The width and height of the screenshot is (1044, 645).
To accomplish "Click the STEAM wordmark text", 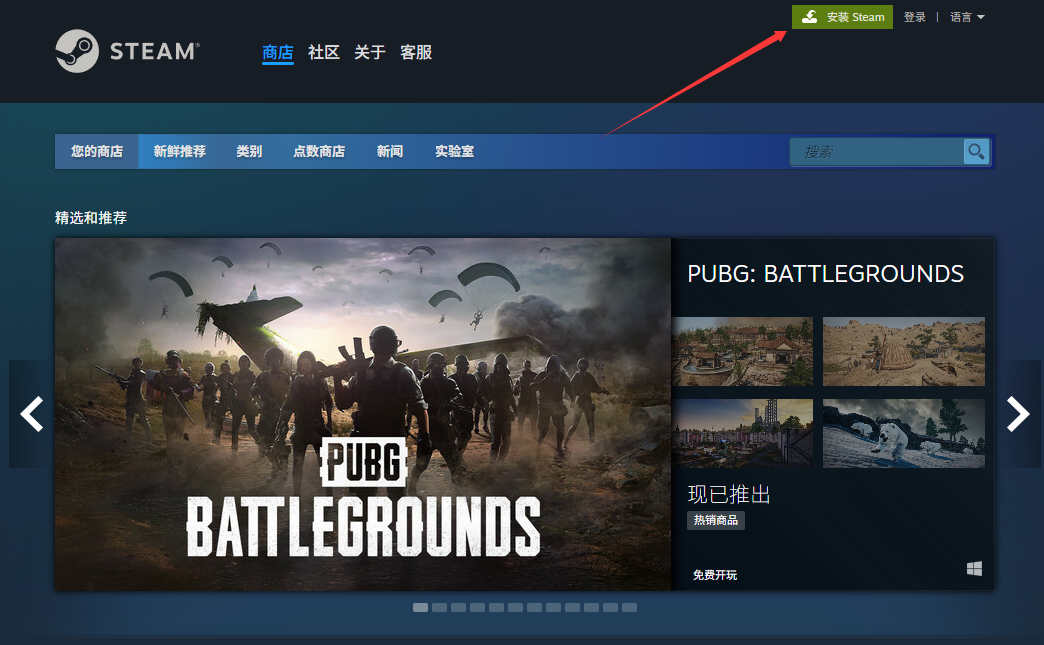I will [x=154, y=51].
